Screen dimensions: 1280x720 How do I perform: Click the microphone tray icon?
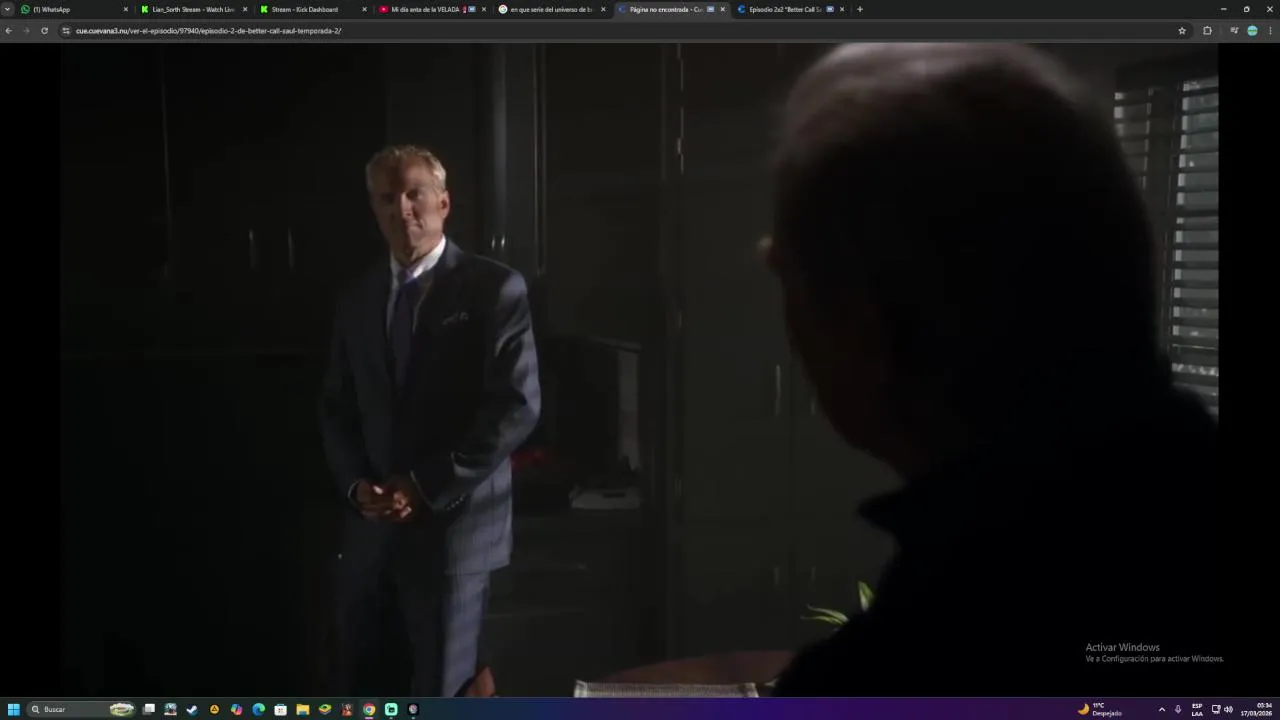tap(1178, 709)
